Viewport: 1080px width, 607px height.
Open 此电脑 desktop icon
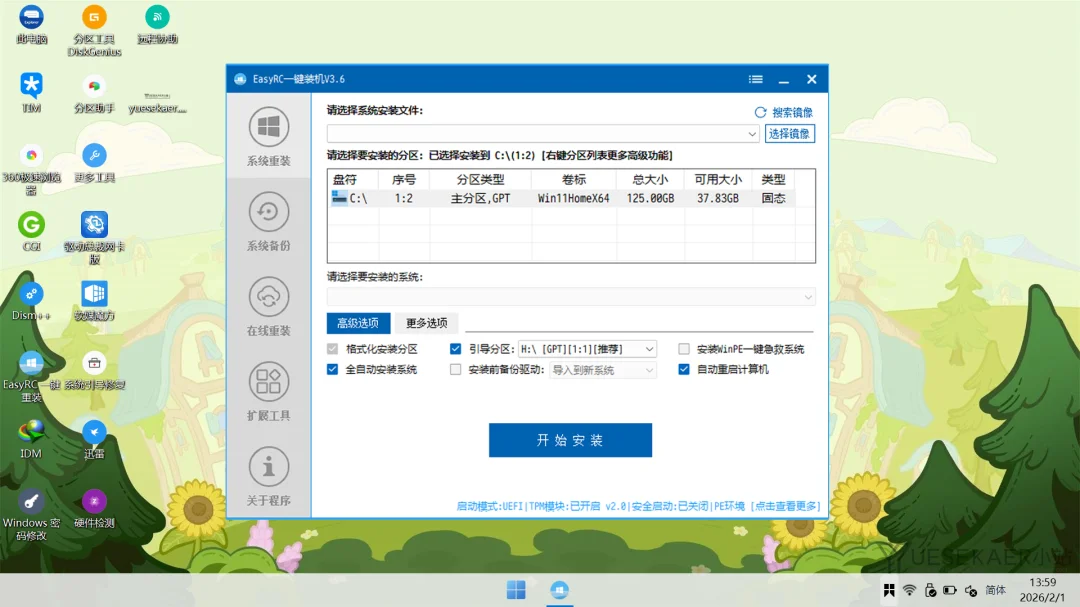32,25
